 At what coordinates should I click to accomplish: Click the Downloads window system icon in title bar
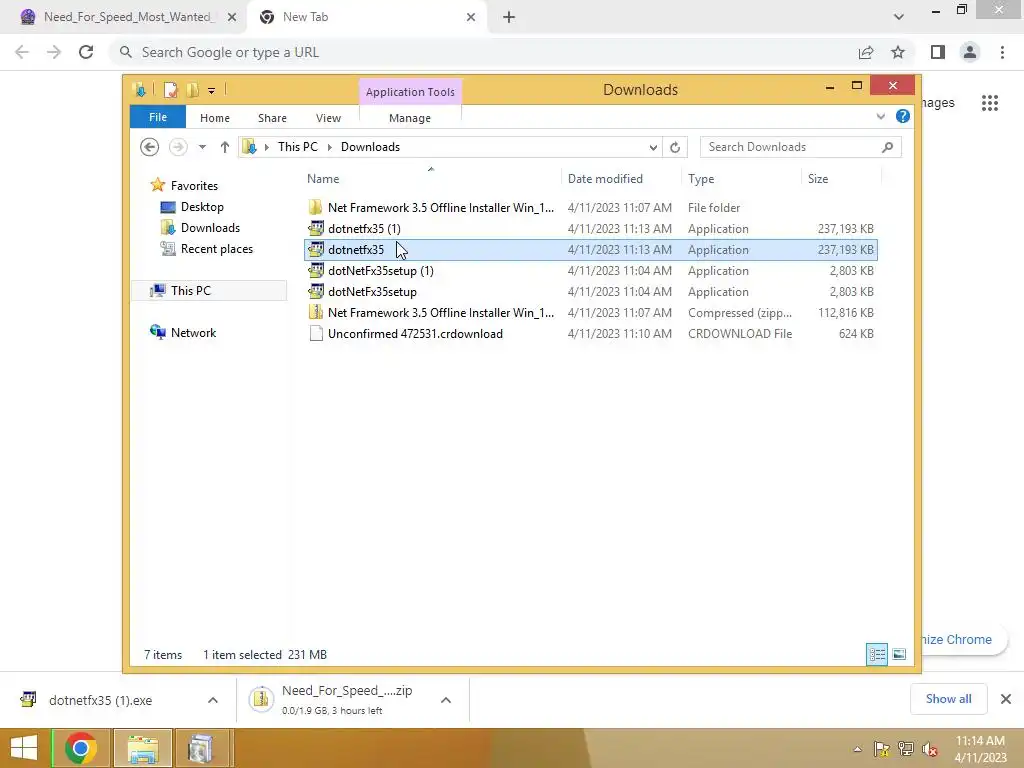coord(139,90)
